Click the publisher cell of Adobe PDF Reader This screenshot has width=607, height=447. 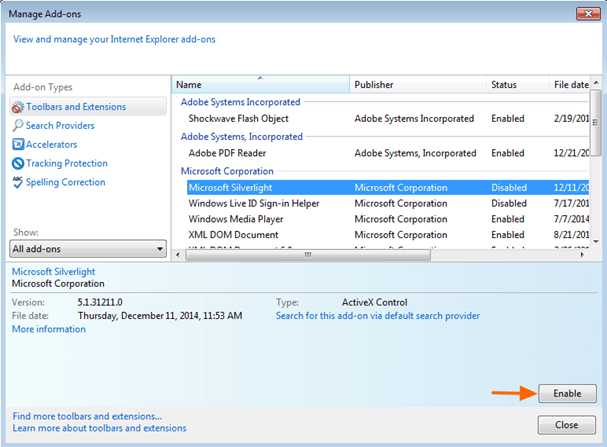(x=415, y=153)
